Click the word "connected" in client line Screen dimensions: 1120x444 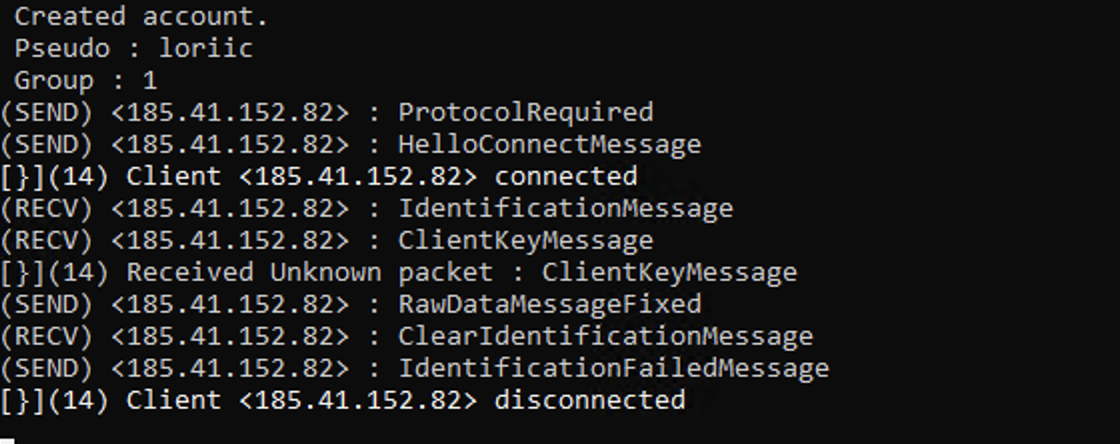[566, 176]
